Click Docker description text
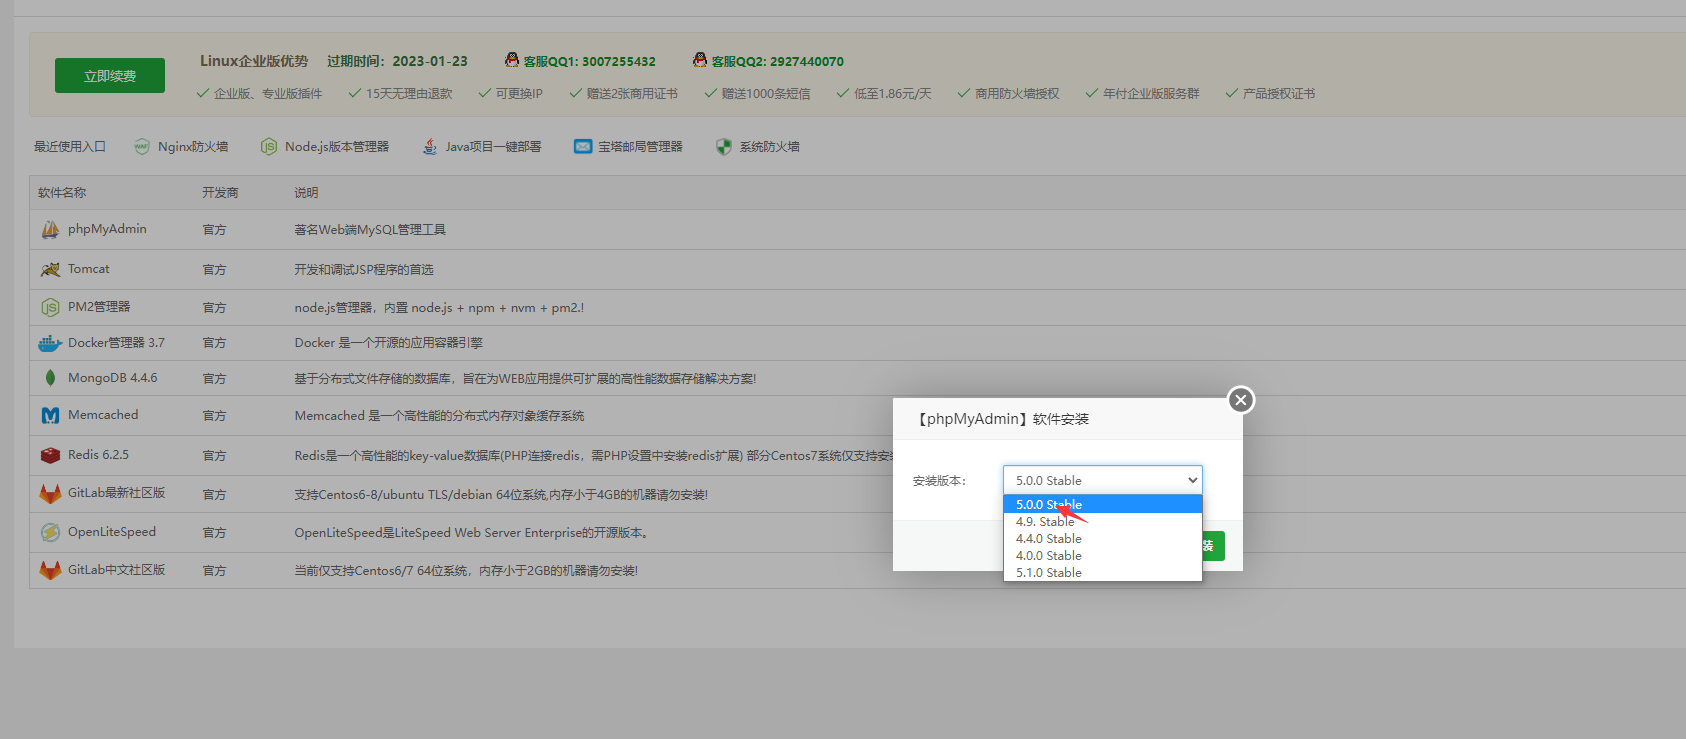The width and height of the screenshot is (1686, 739). [388, 343]
